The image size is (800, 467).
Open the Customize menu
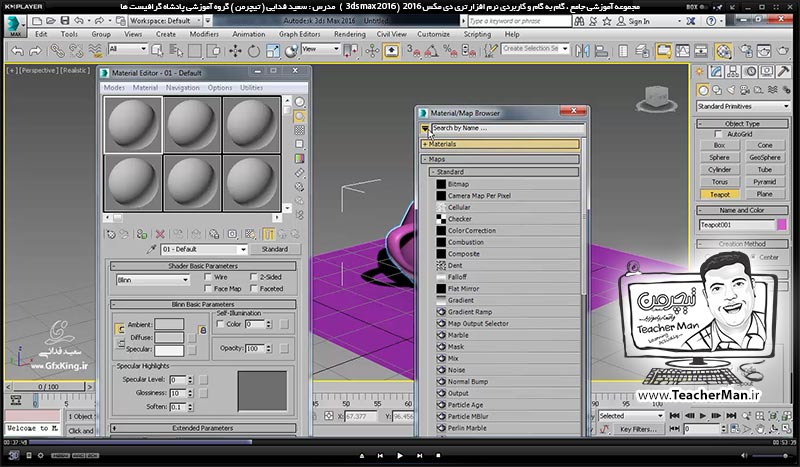coord(433,34)
